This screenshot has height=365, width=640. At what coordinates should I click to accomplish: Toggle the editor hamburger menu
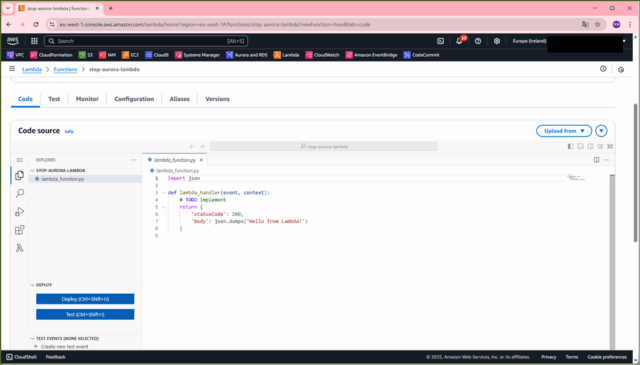[19, 160]
